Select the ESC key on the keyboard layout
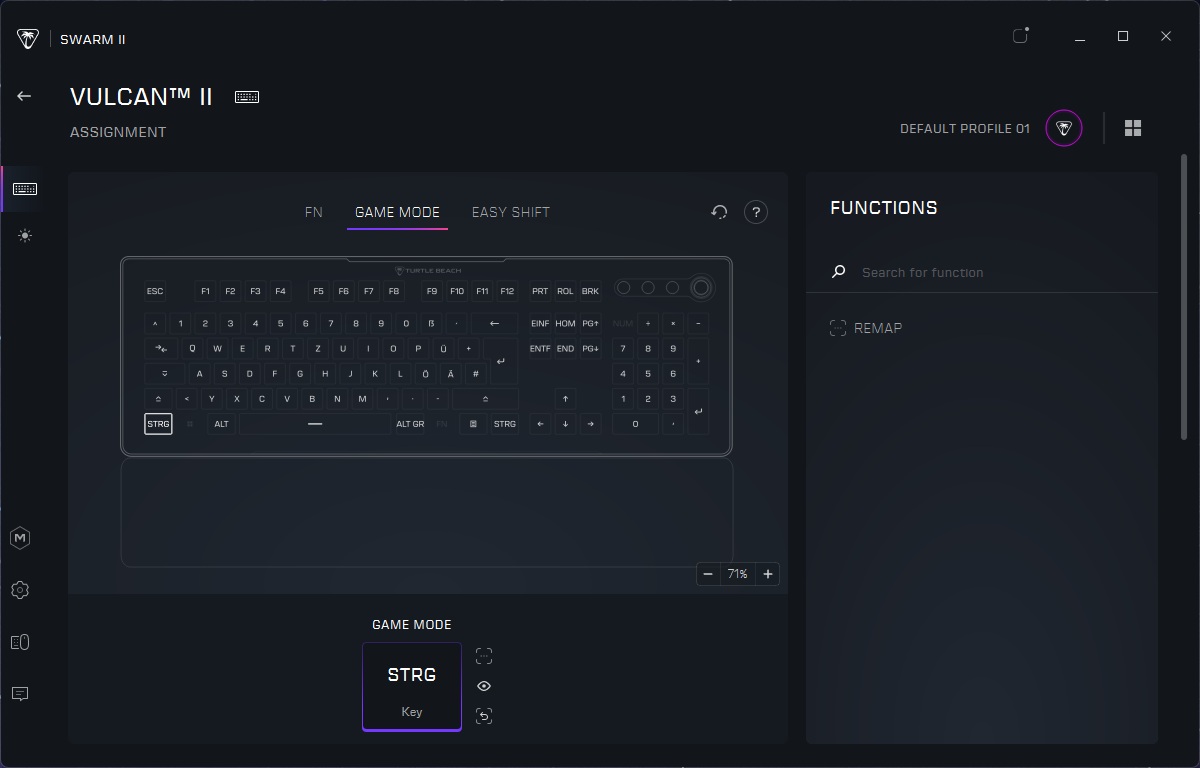The image size is (1200, 768). (155, 291)
